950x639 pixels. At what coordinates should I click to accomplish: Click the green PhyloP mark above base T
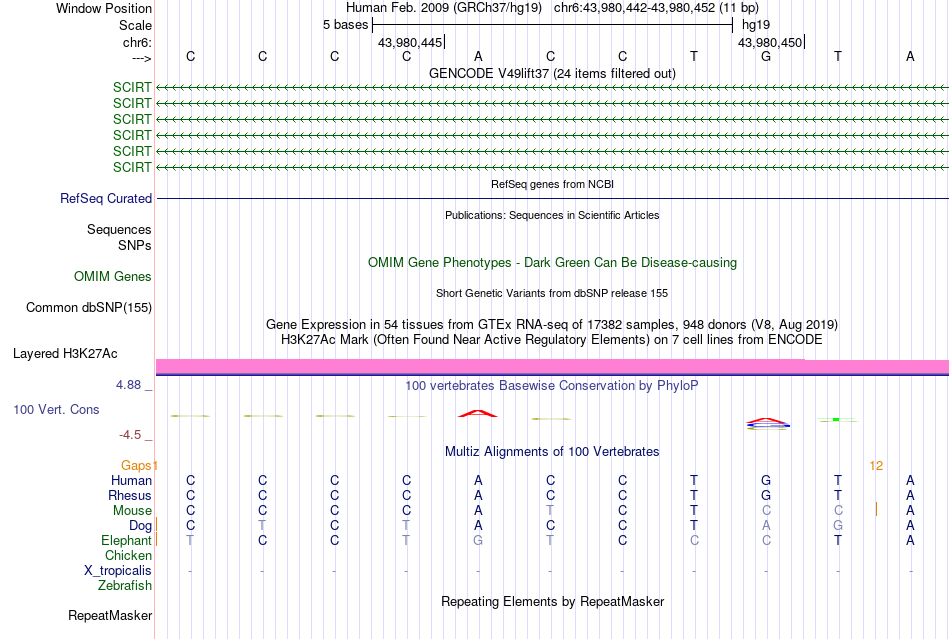[837, 419]
